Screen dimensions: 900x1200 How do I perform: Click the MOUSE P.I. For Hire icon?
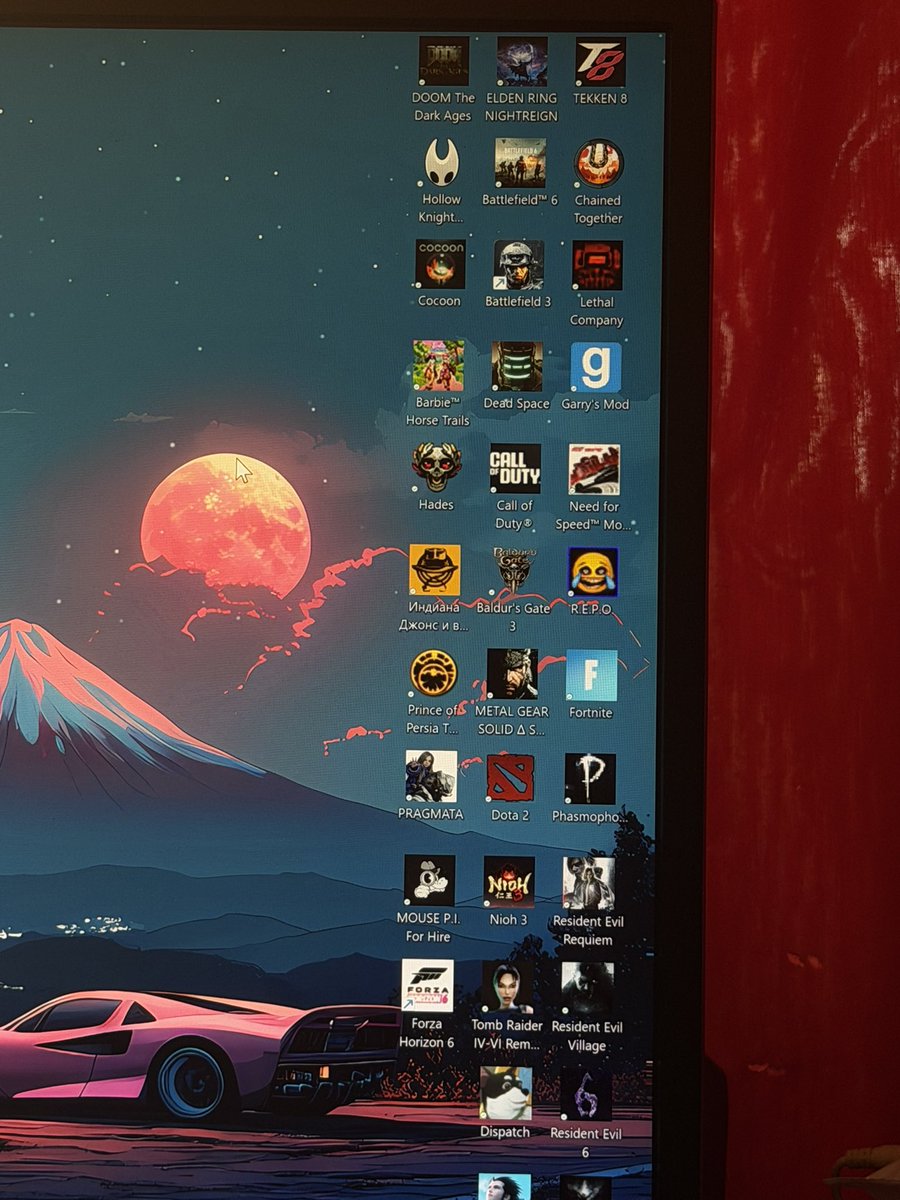[429, 880]
